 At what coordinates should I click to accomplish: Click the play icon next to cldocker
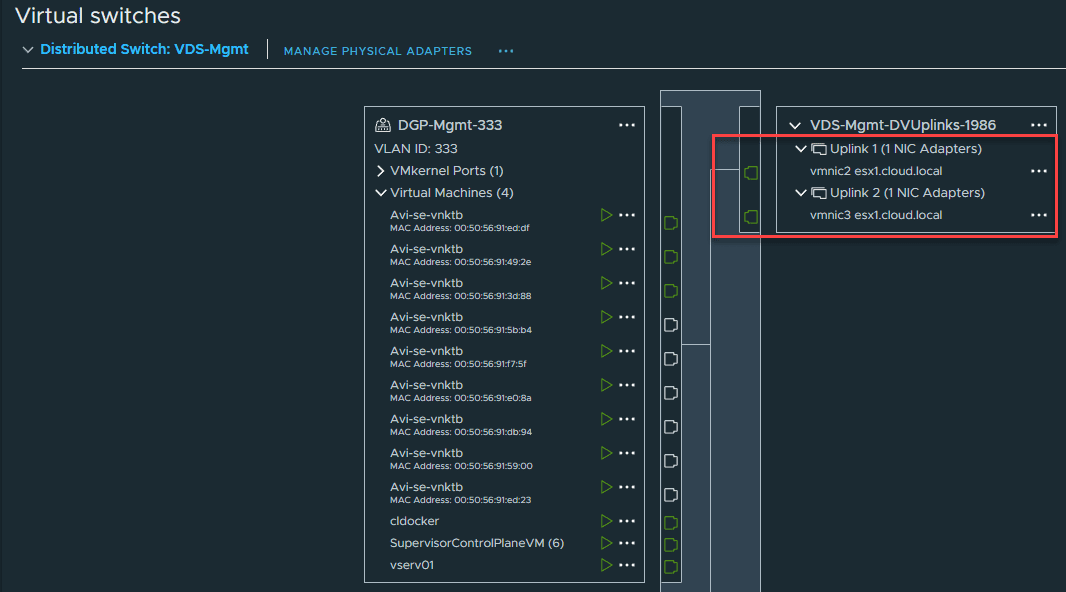pos(607,521)
